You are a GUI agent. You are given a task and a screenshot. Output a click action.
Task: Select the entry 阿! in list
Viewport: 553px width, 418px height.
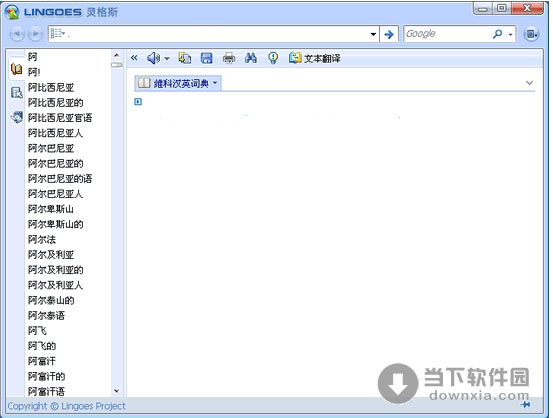click(x=34, y=72)
